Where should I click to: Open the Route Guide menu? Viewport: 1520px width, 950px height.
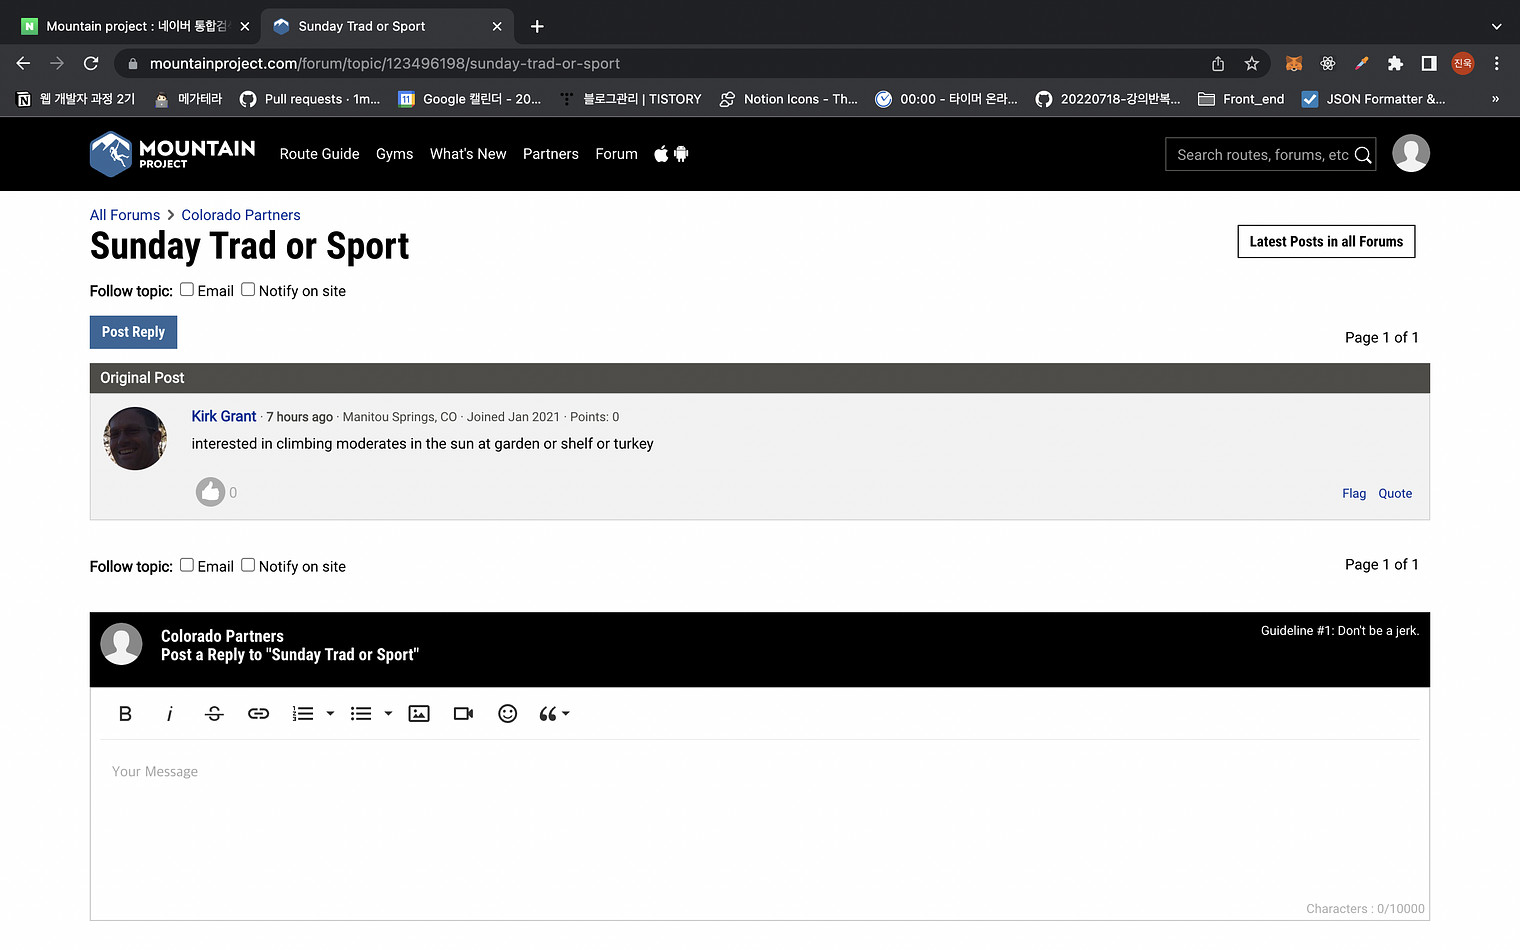coord(319,154)
